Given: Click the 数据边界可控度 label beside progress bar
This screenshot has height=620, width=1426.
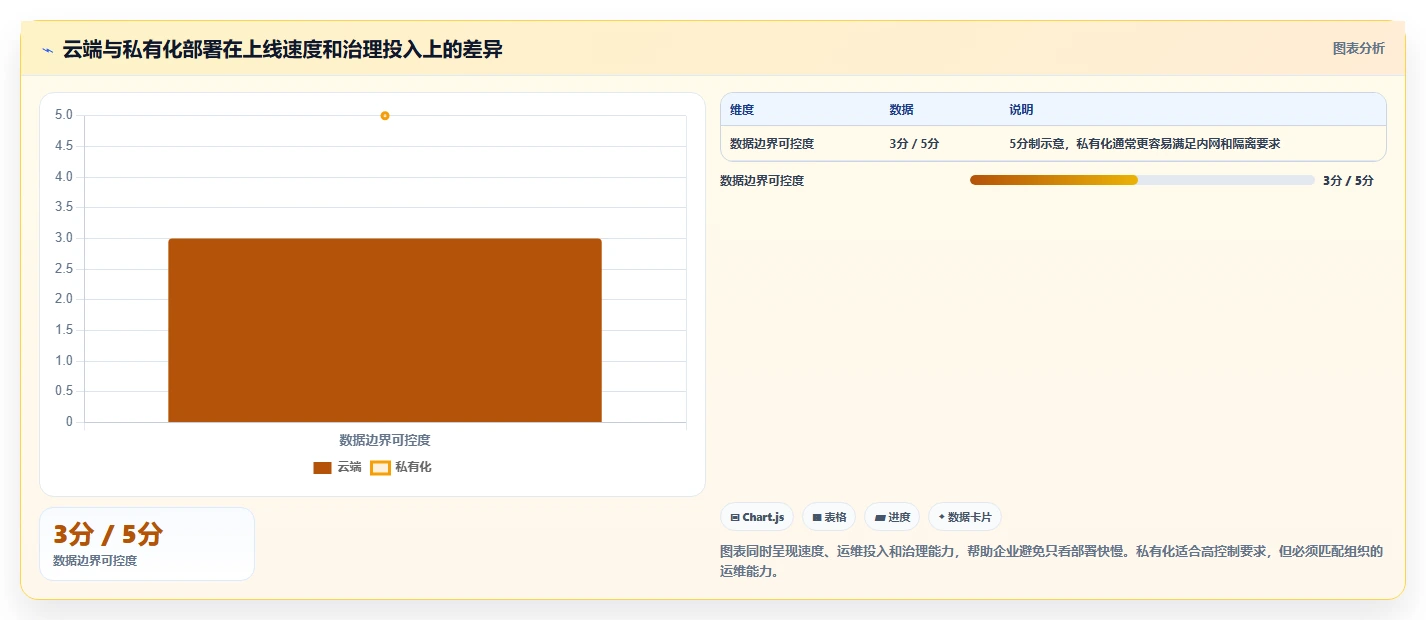Looking at the screenshot, I should [x=762, y=181].
